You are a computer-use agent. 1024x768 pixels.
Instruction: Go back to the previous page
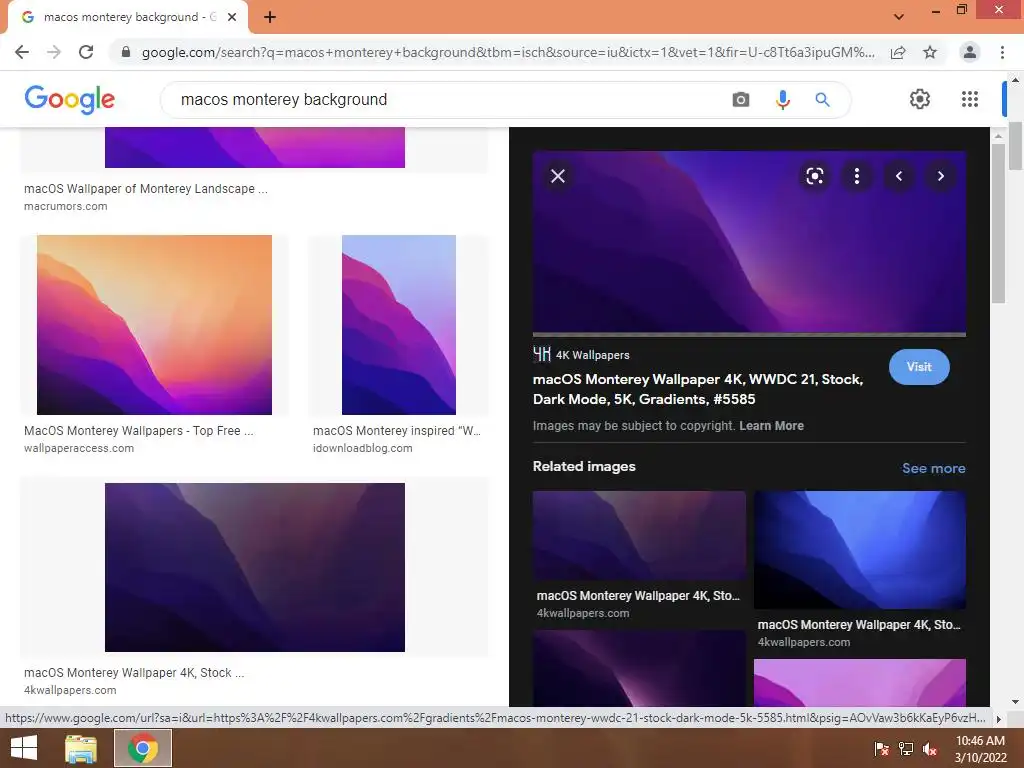click(22, 52)
